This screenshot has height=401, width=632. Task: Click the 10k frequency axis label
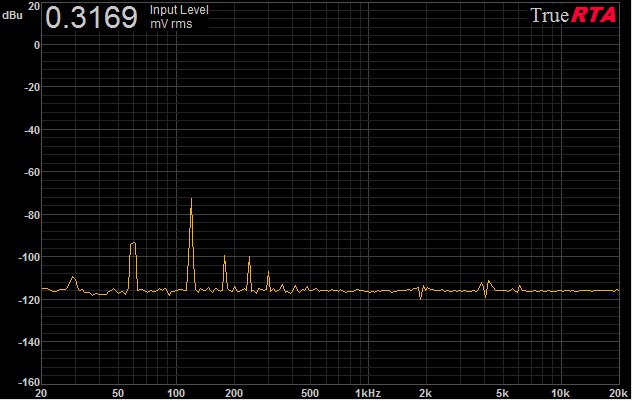(560, 393)
